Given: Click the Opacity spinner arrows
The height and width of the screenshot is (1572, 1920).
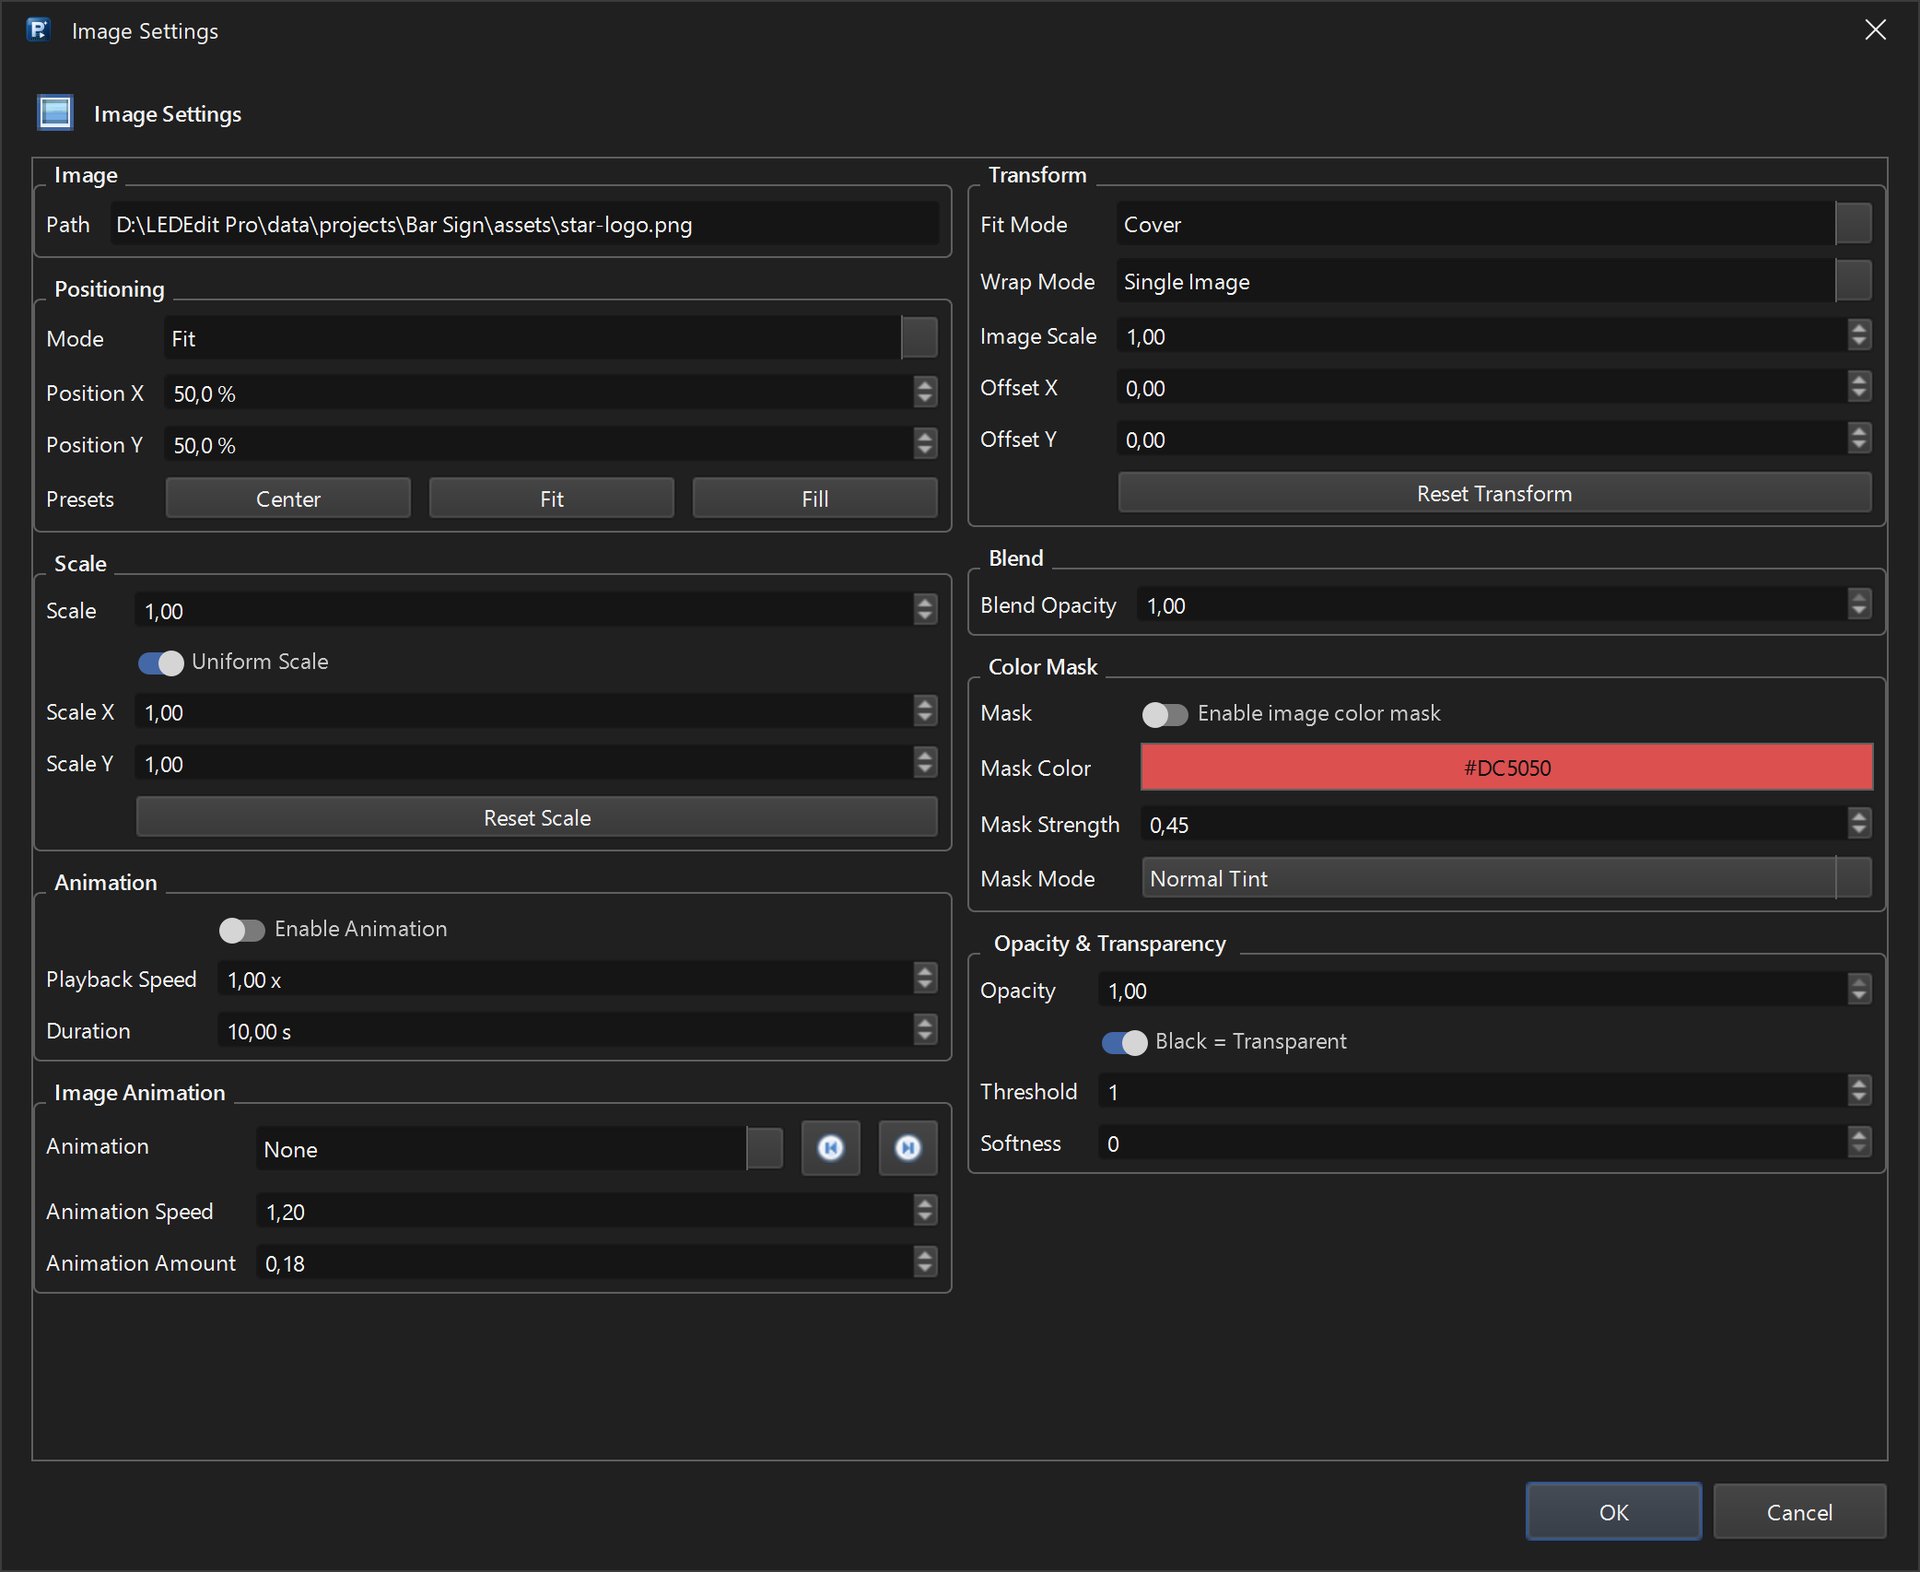Looking at the screenshot, I should point(1859,990).
